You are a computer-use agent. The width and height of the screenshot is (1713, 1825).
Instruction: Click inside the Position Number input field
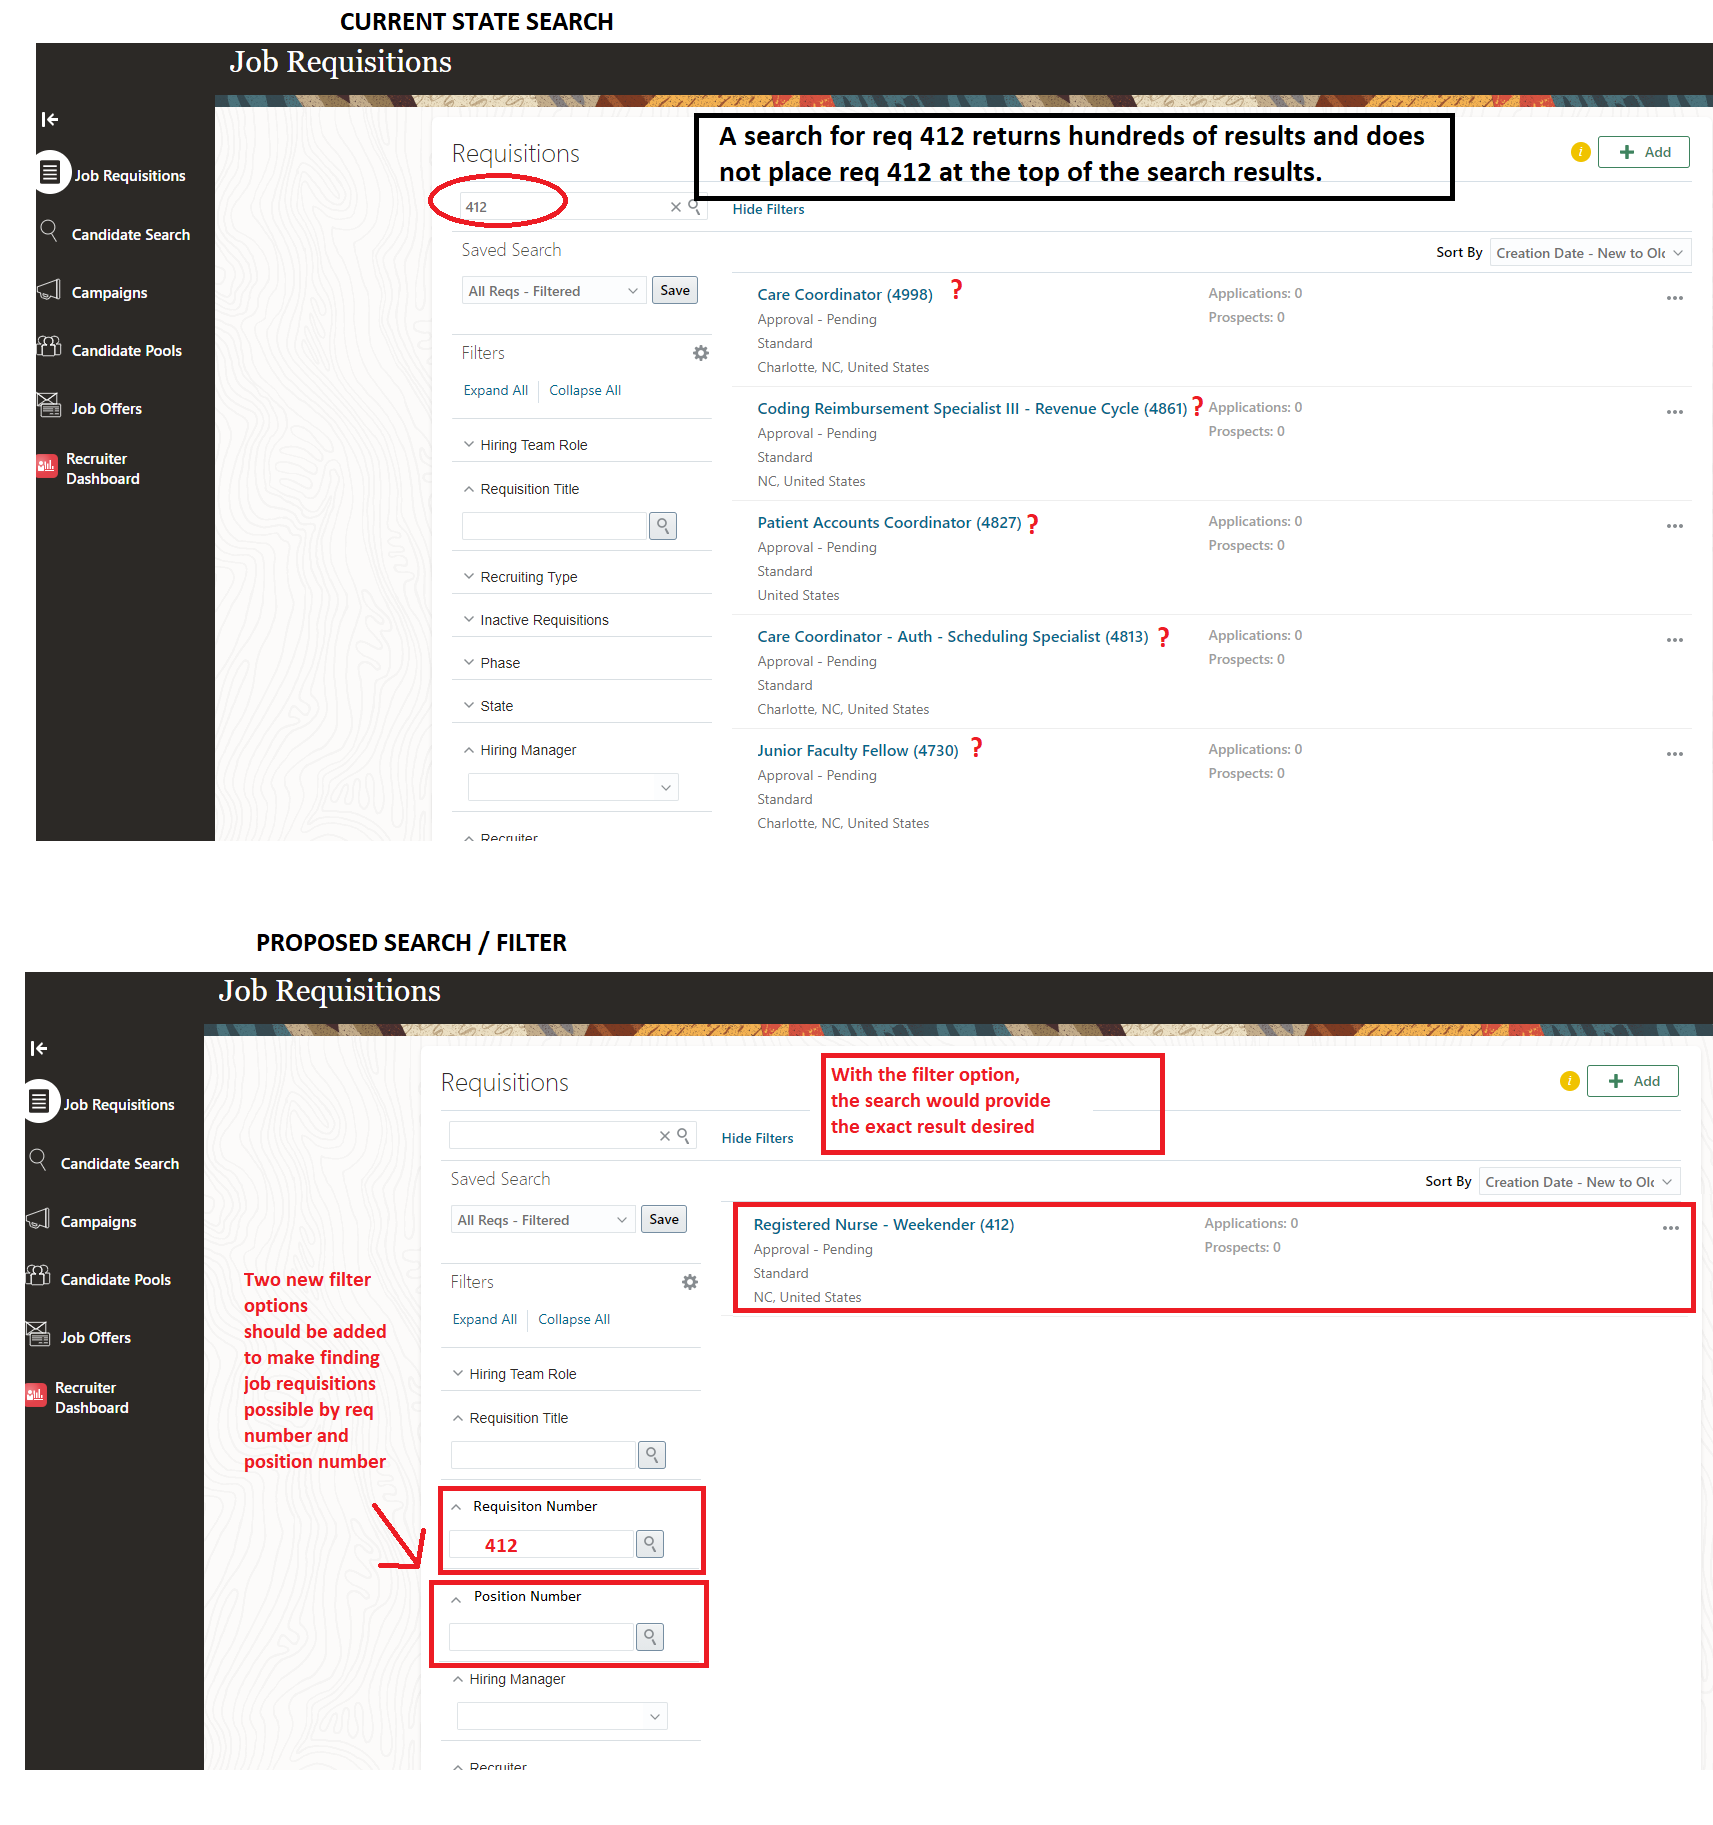pyautogui.click(x=540, y=1637)
